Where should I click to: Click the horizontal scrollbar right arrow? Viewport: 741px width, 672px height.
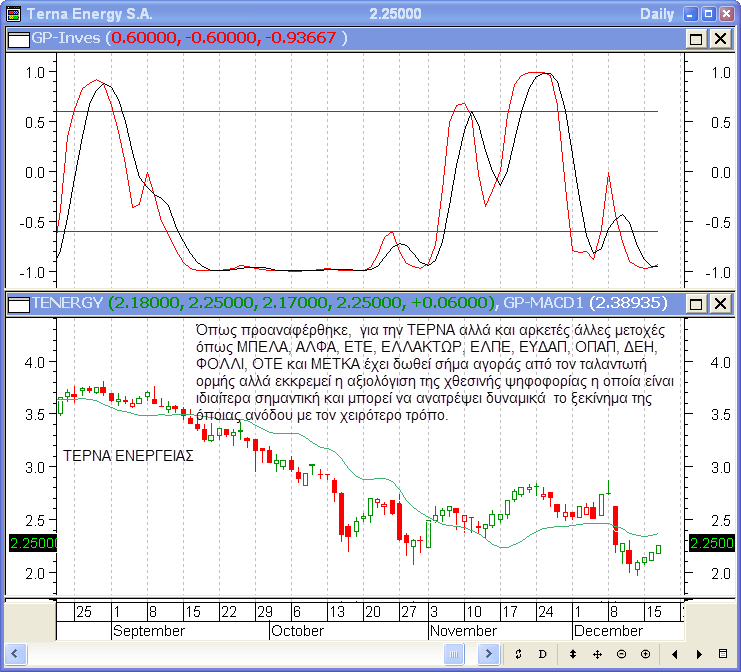click(489, 654)
